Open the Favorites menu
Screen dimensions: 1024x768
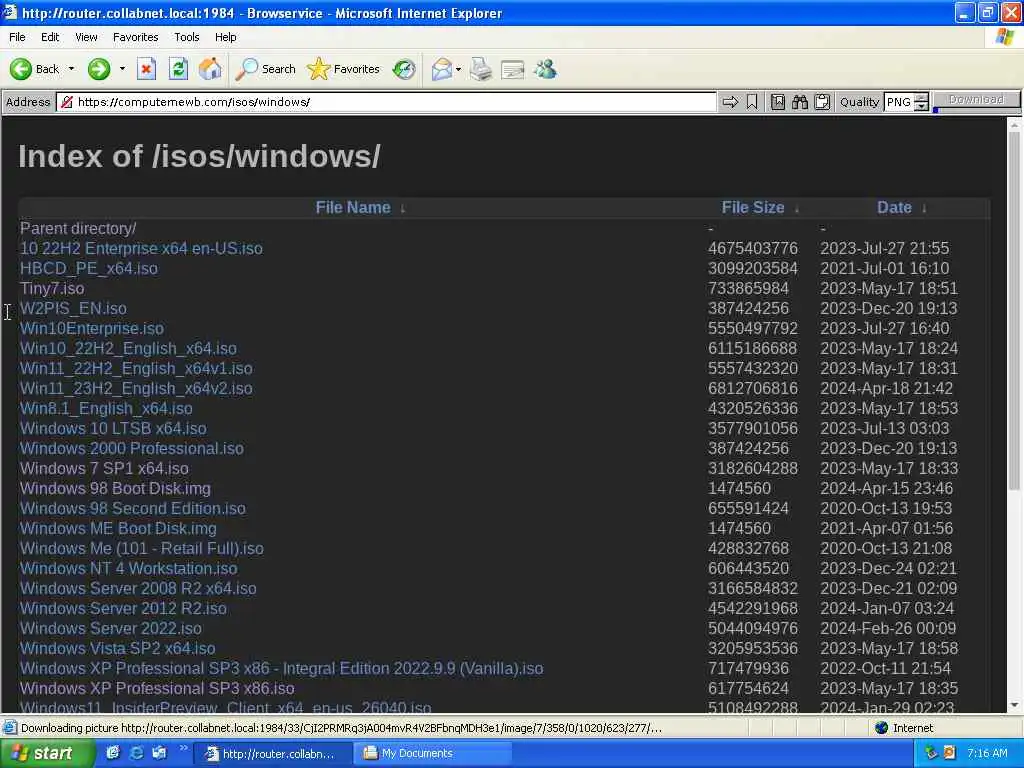pos(135,37)
